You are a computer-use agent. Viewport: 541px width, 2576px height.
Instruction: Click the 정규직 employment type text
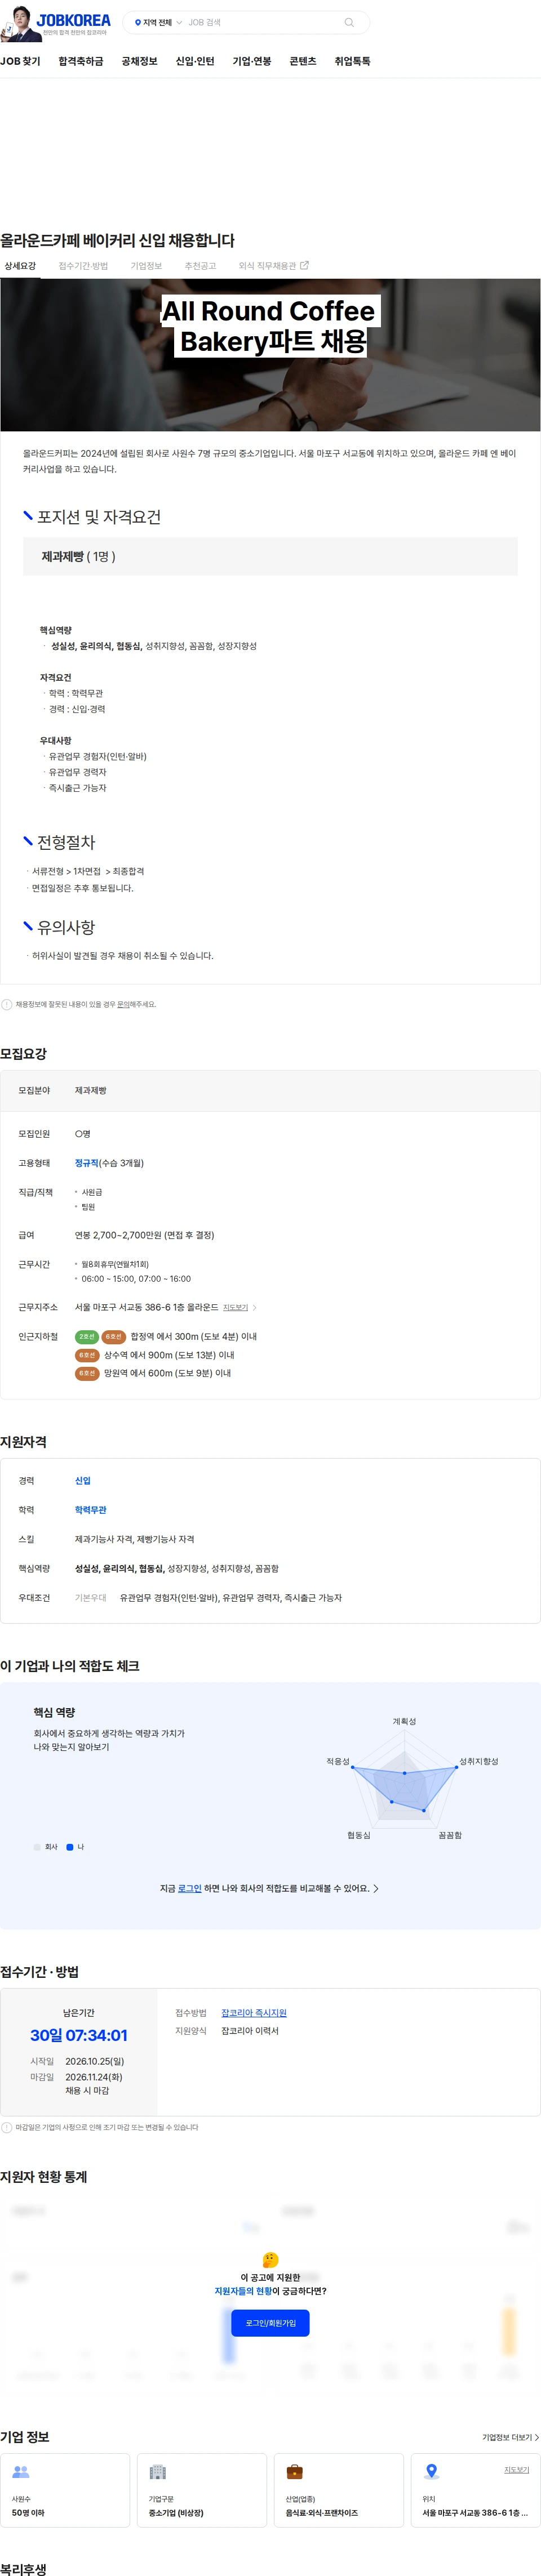pos(87,1163)
